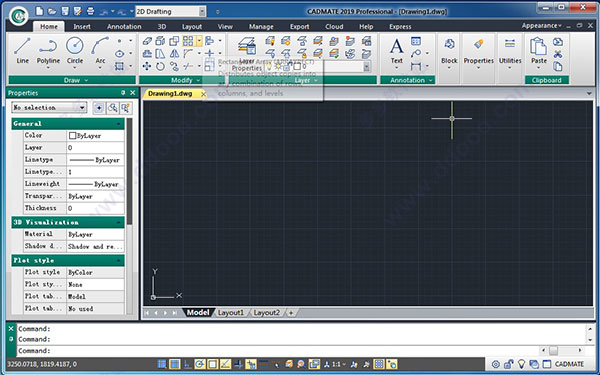Open the Layout2 sheet tab
The width and height of the screenshot is (600, 375).
click(267, 313)
